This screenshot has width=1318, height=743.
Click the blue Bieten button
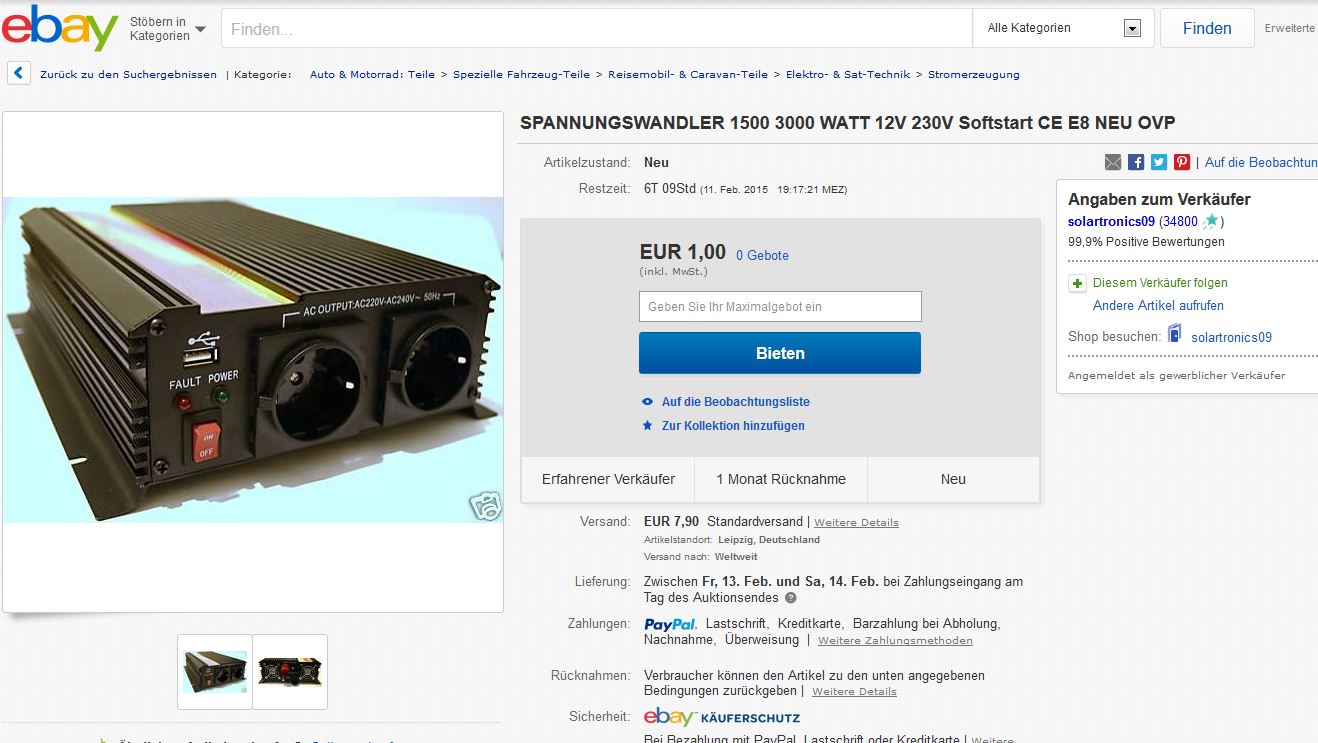(x=780, y=353)
